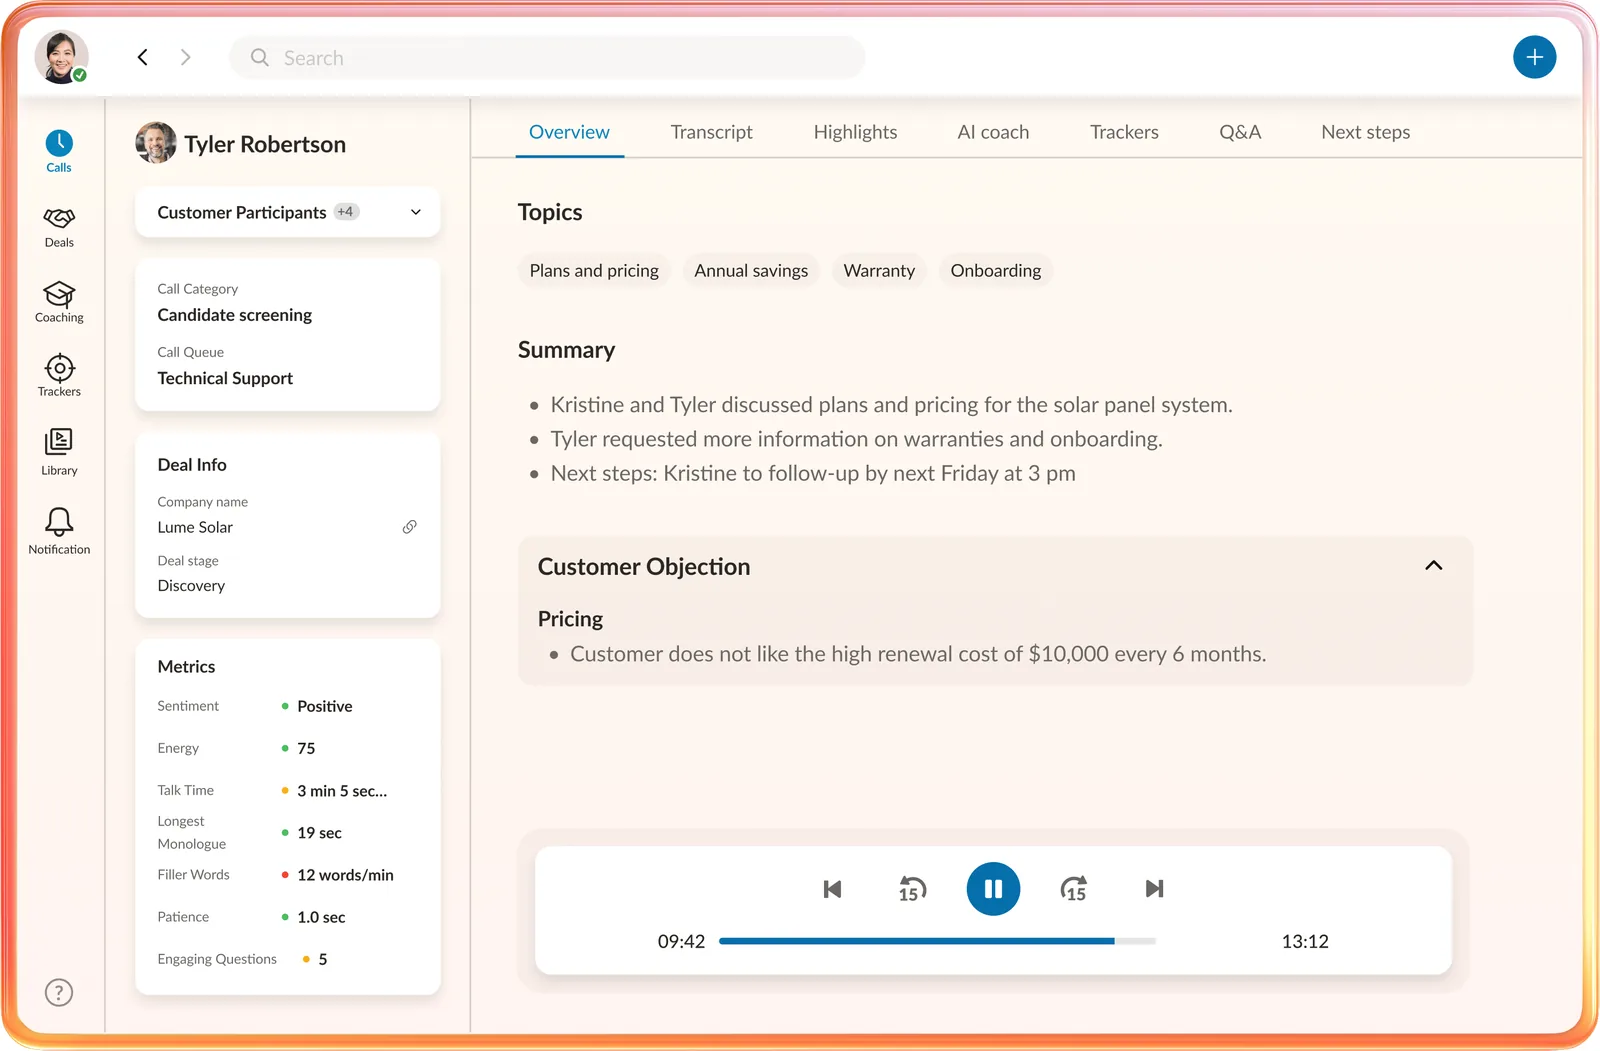Open the Lume Solar company link icon
This screenshot has height=1051, width=1600.
[409, 527]
